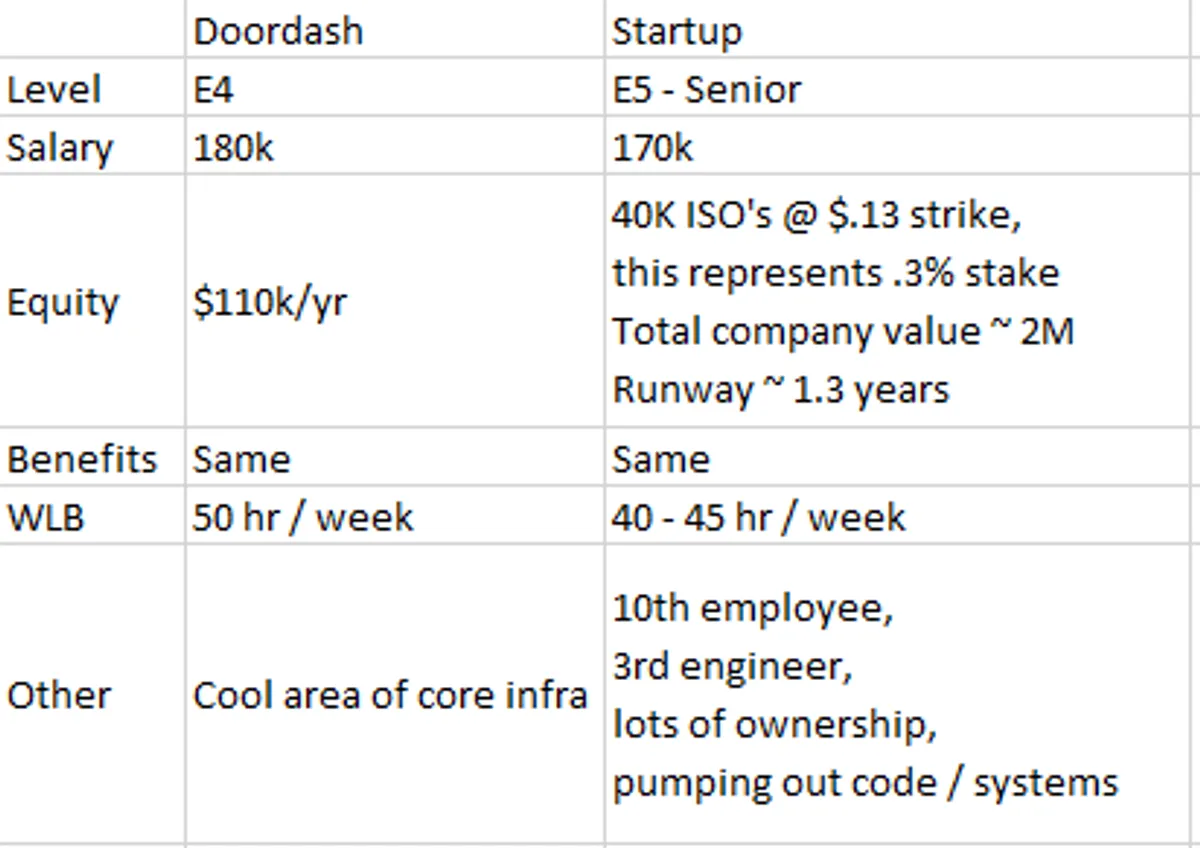Image resolution: width=1200 pixels, height=848 pixels.
Task: Click the E5 - Senior cell
Action: pyautogui.click(x=706, y=90)
